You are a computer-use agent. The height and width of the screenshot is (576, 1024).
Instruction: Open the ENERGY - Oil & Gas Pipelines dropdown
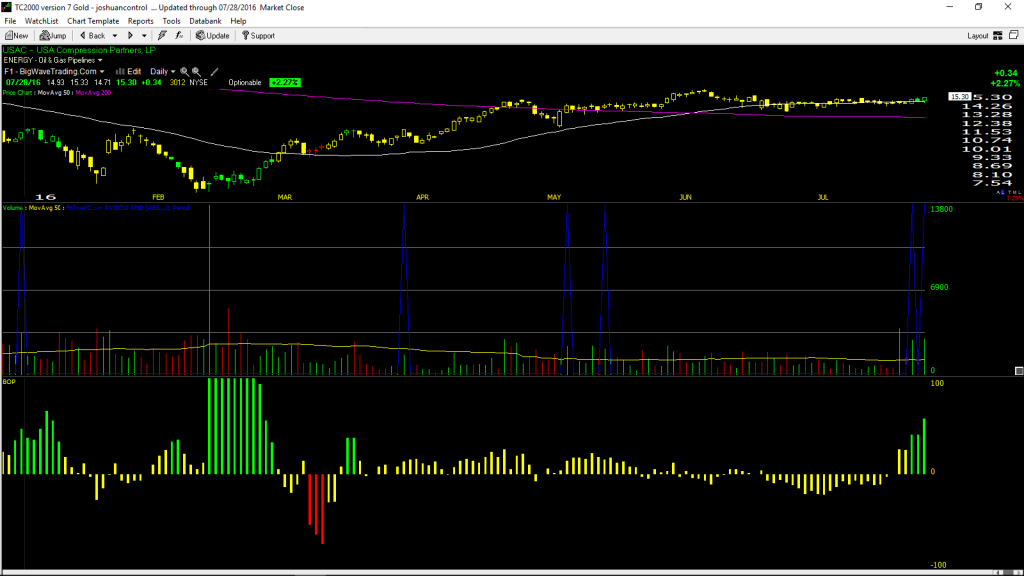point(53,60)
